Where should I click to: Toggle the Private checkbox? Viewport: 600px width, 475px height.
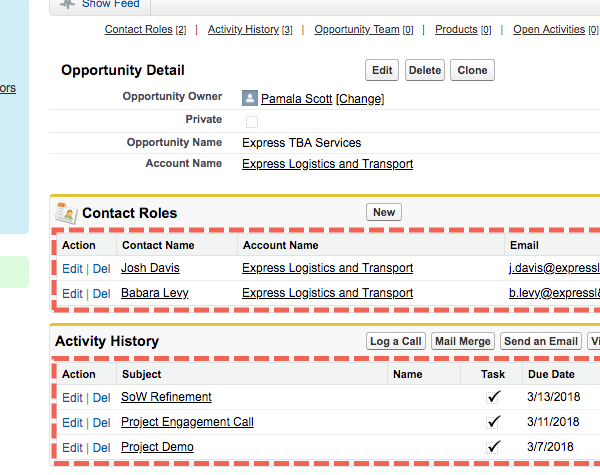coord(252,122)
